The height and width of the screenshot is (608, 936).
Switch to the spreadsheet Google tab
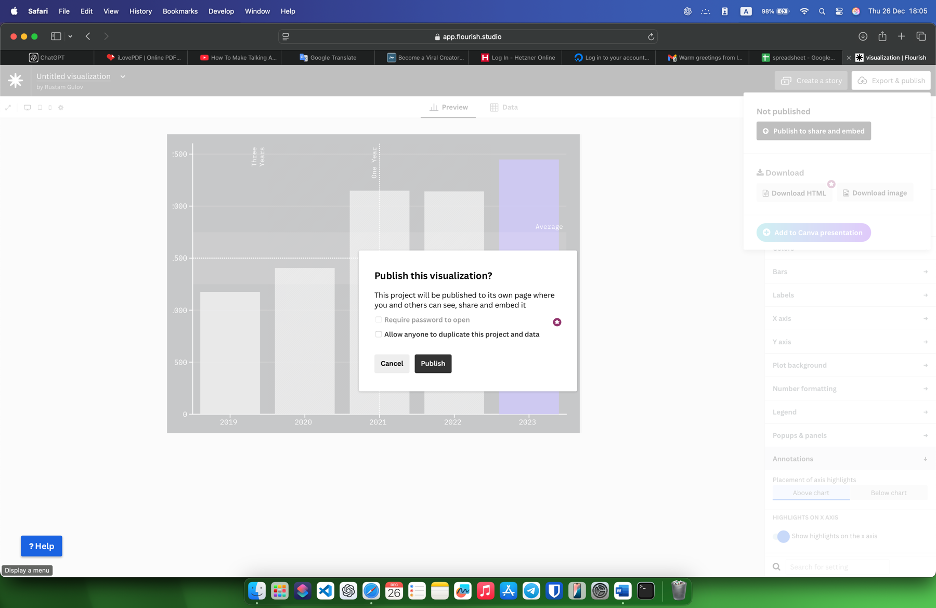797,58
